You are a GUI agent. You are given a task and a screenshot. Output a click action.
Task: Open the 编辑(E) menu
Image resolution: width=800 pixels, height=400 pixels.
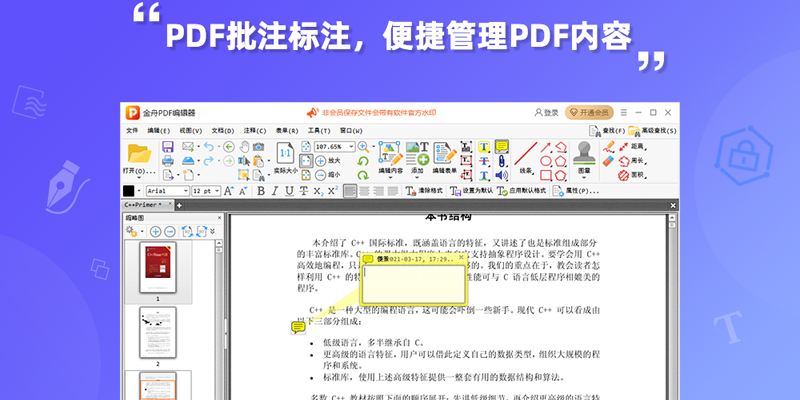[x=159, y=131]
